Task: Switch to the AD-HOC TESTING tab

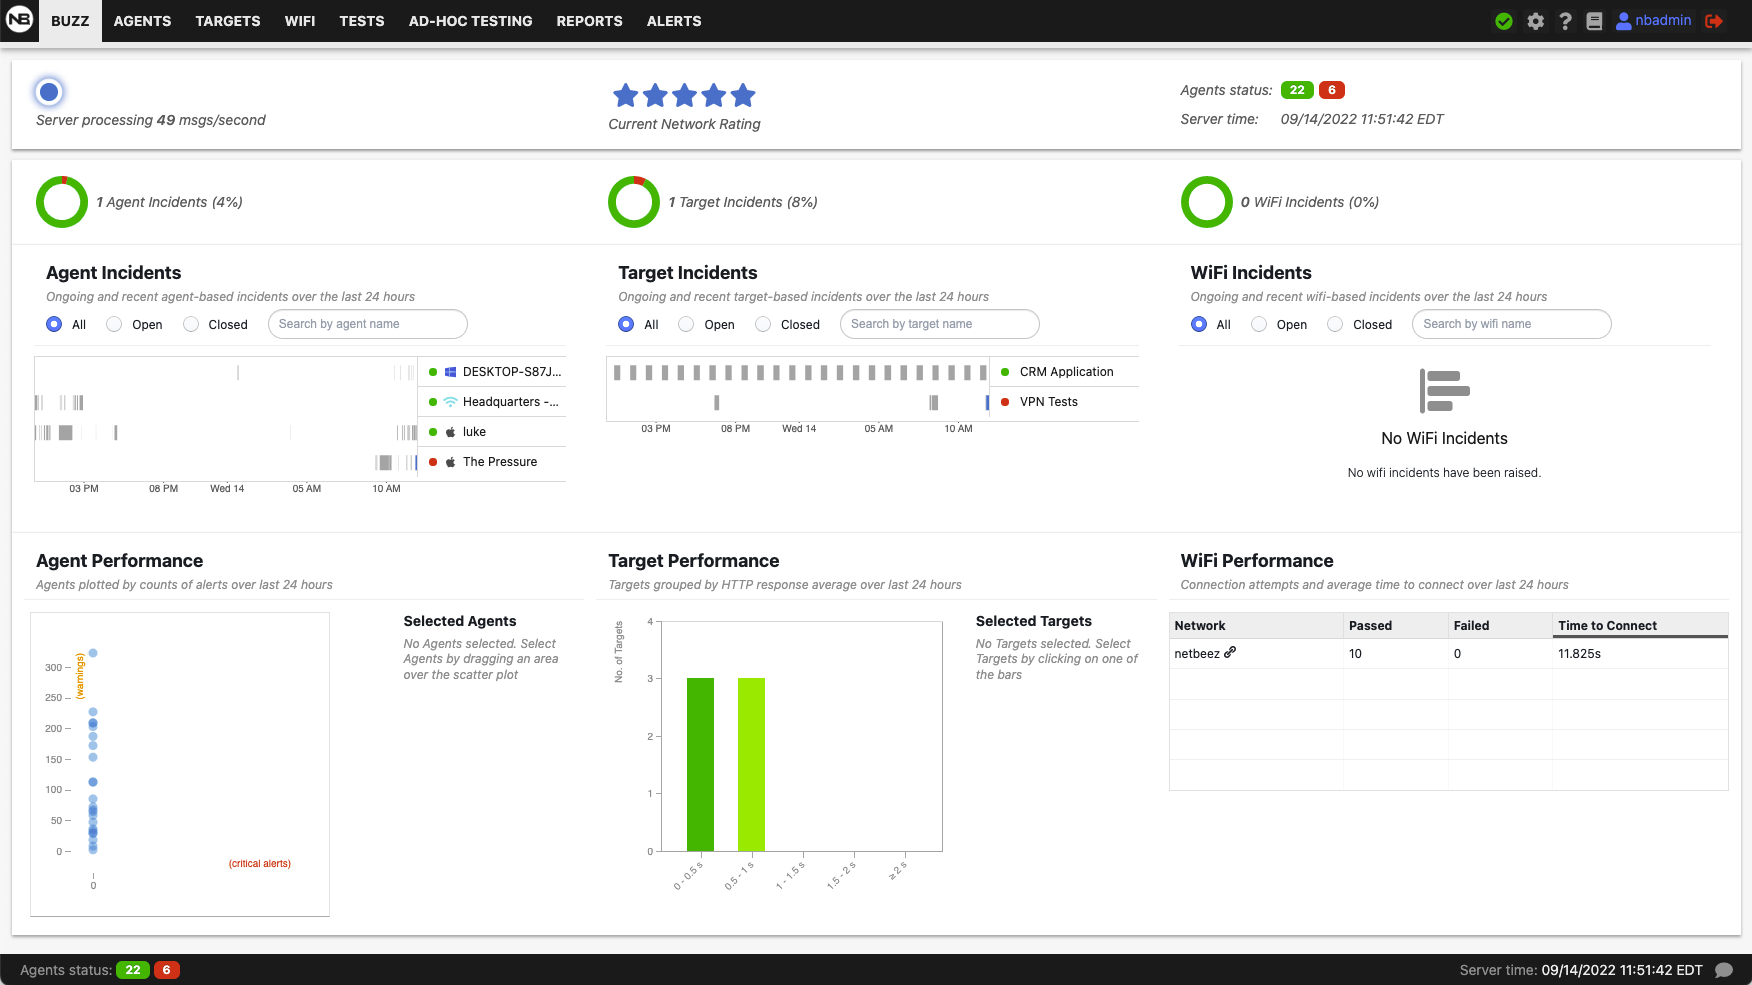Action: point(470,20)
